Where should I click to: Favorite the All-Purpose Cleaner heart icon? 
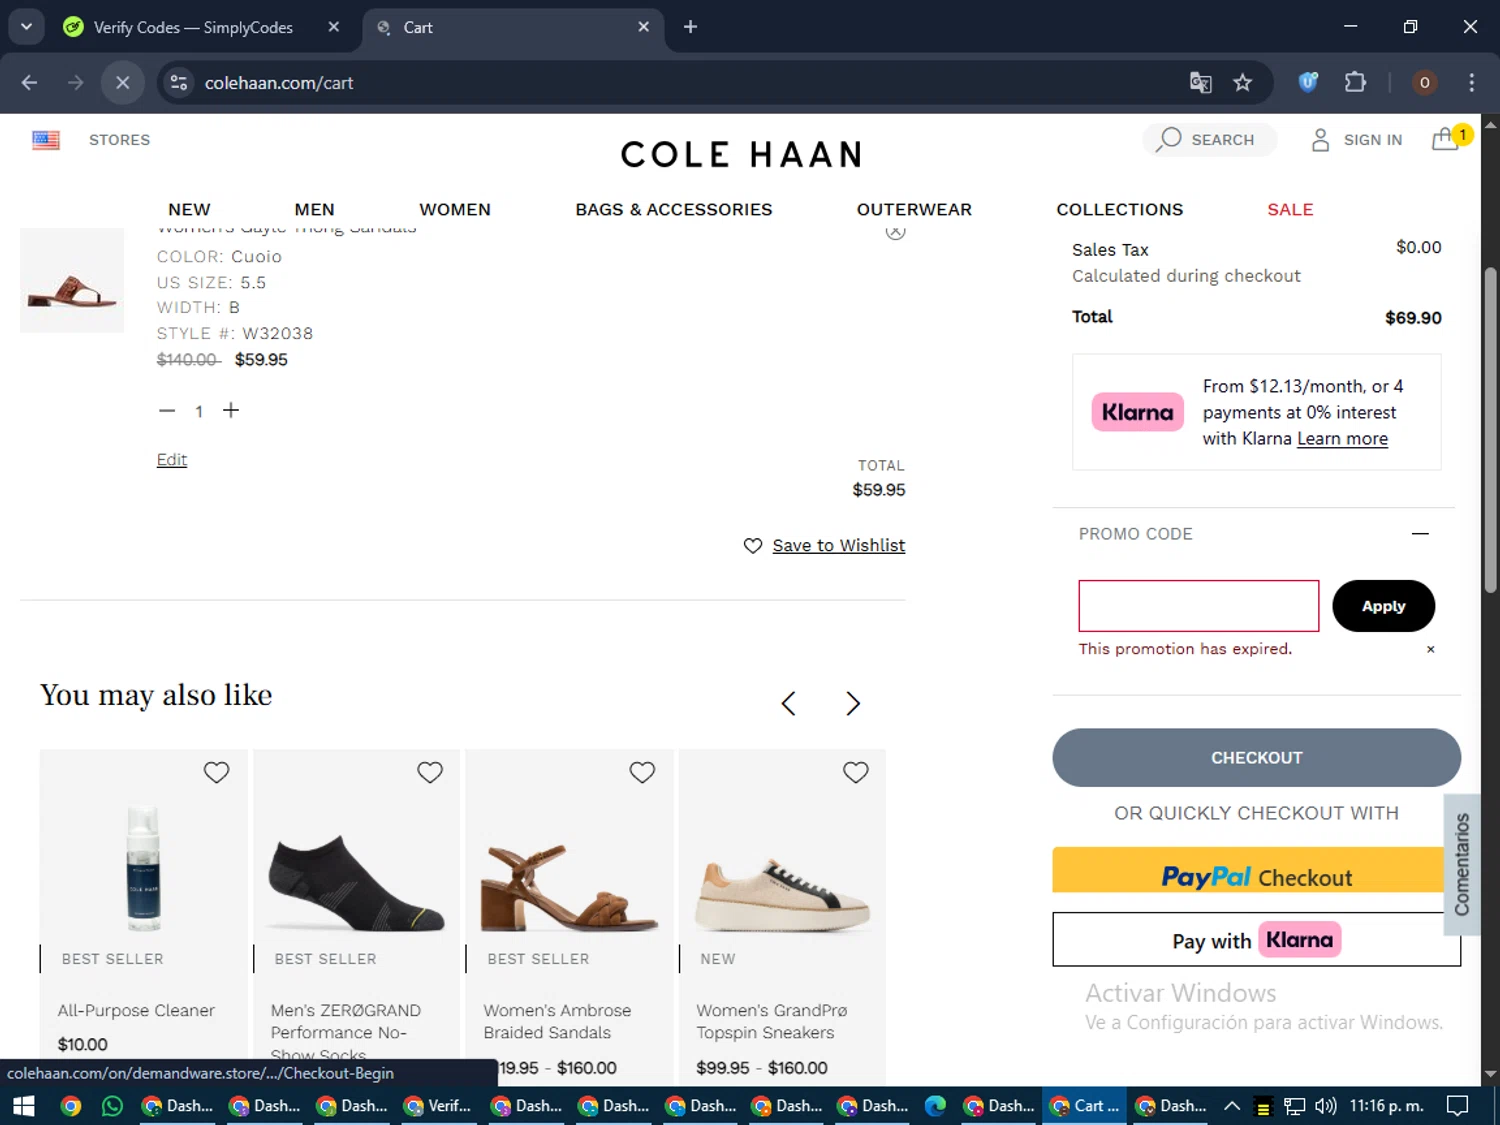(217, 772)
